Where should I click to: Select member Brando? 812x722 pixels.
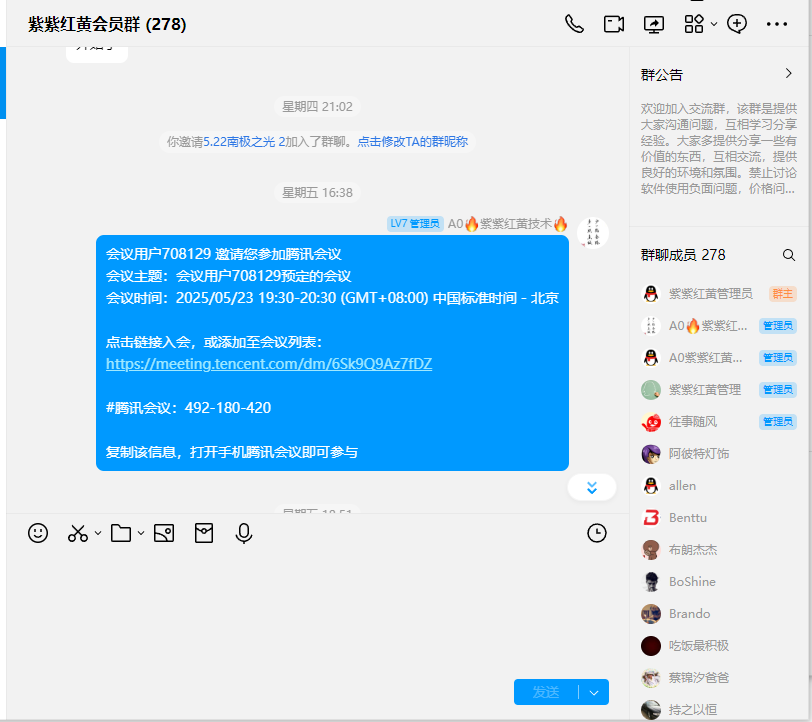[718, 614]
